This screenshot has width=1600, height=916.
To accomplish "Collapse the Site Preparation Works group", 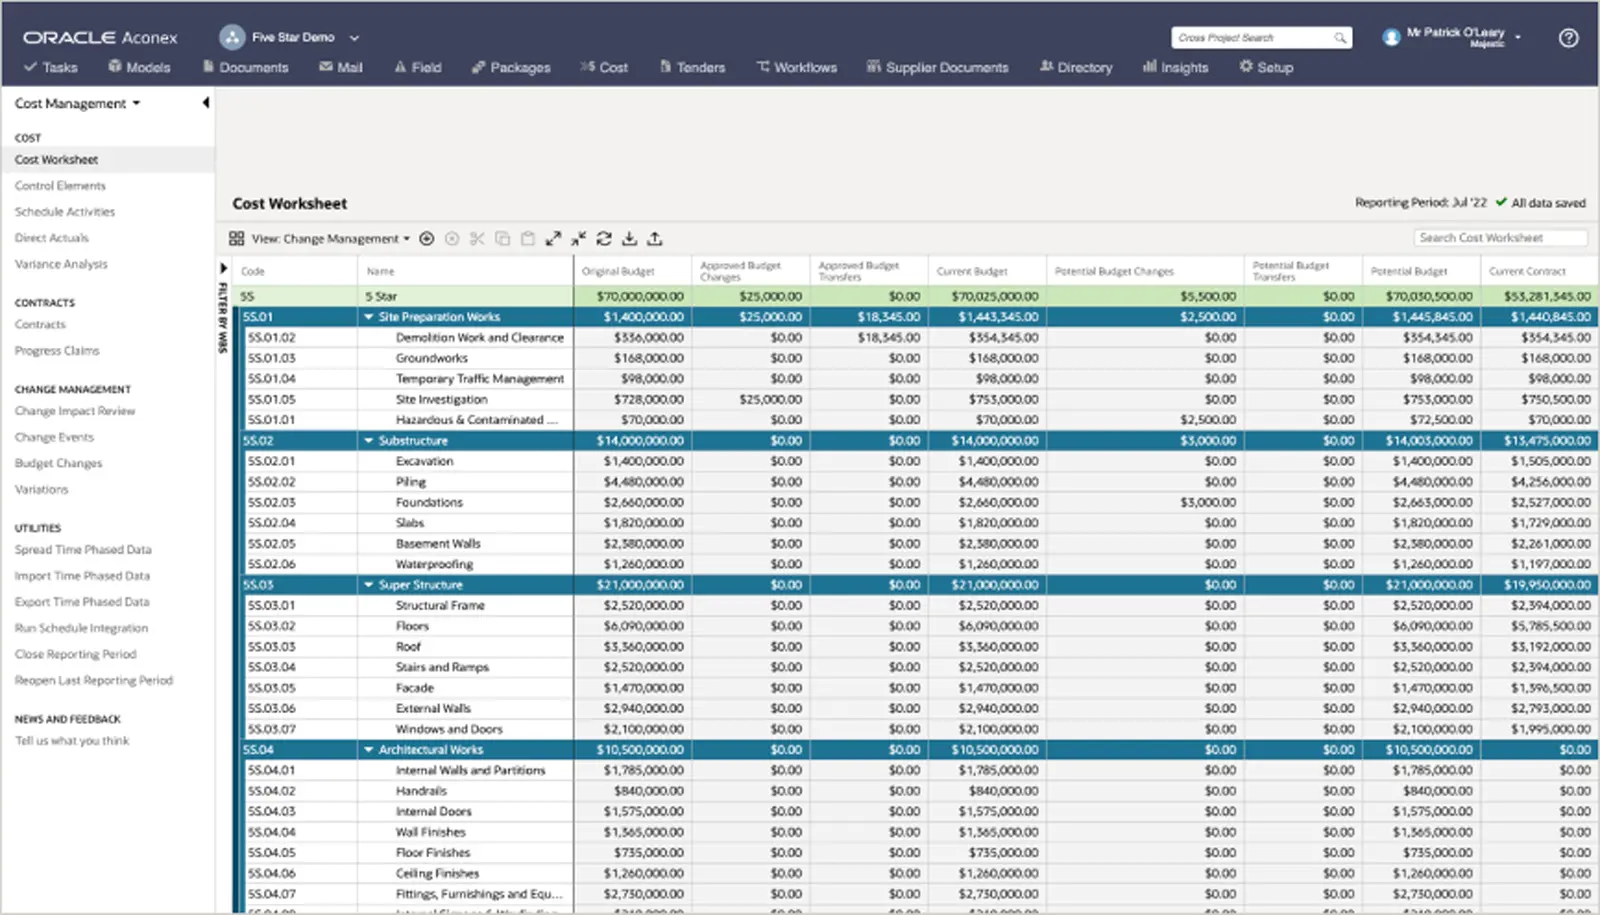I will pos(369,316).
